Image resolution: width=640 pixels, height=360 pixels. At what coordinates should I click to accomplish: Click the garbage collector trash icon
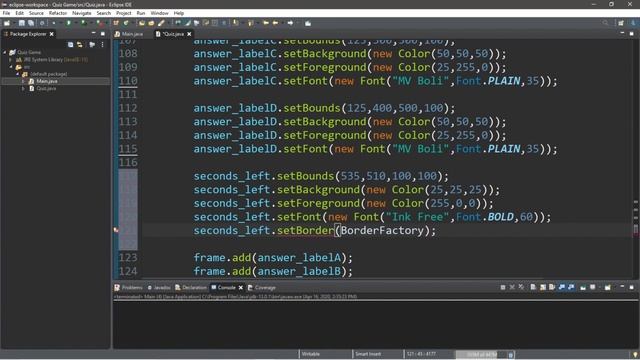pos(511,355)
